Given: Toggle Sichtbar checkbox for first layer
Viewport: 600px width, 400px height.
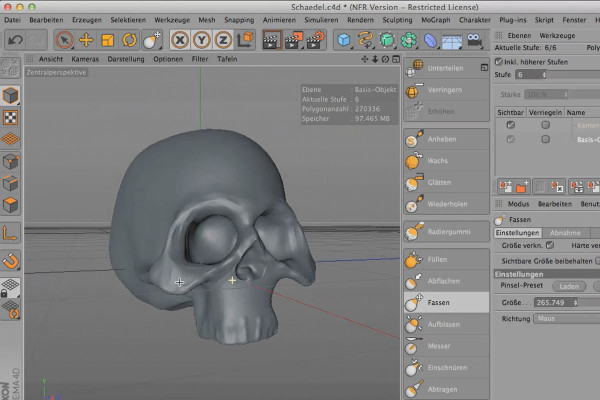Looking at the screenshot, I should coord(510,125).
